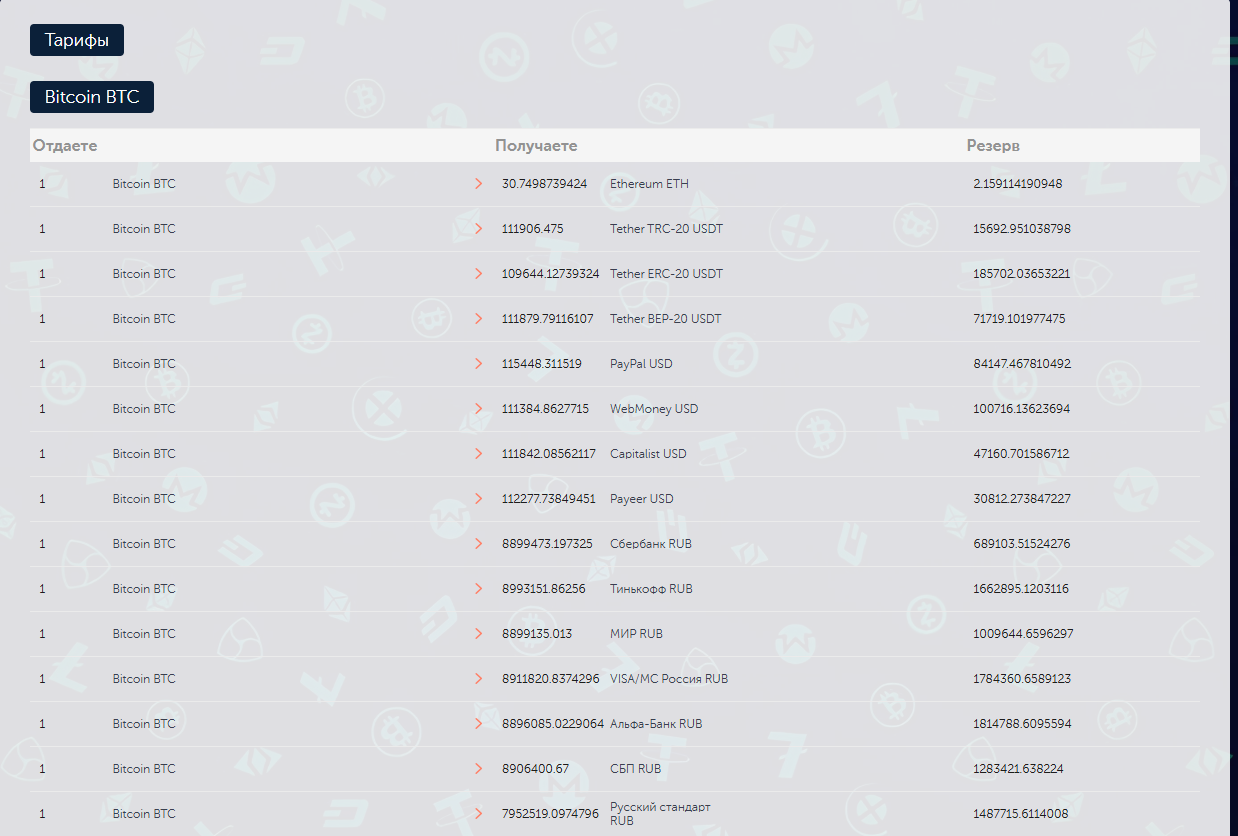Click the arrow icon in the Payeer USD row
Image resolution: width=1238 pixels, height=836 pixels.
tap(479, 499)
